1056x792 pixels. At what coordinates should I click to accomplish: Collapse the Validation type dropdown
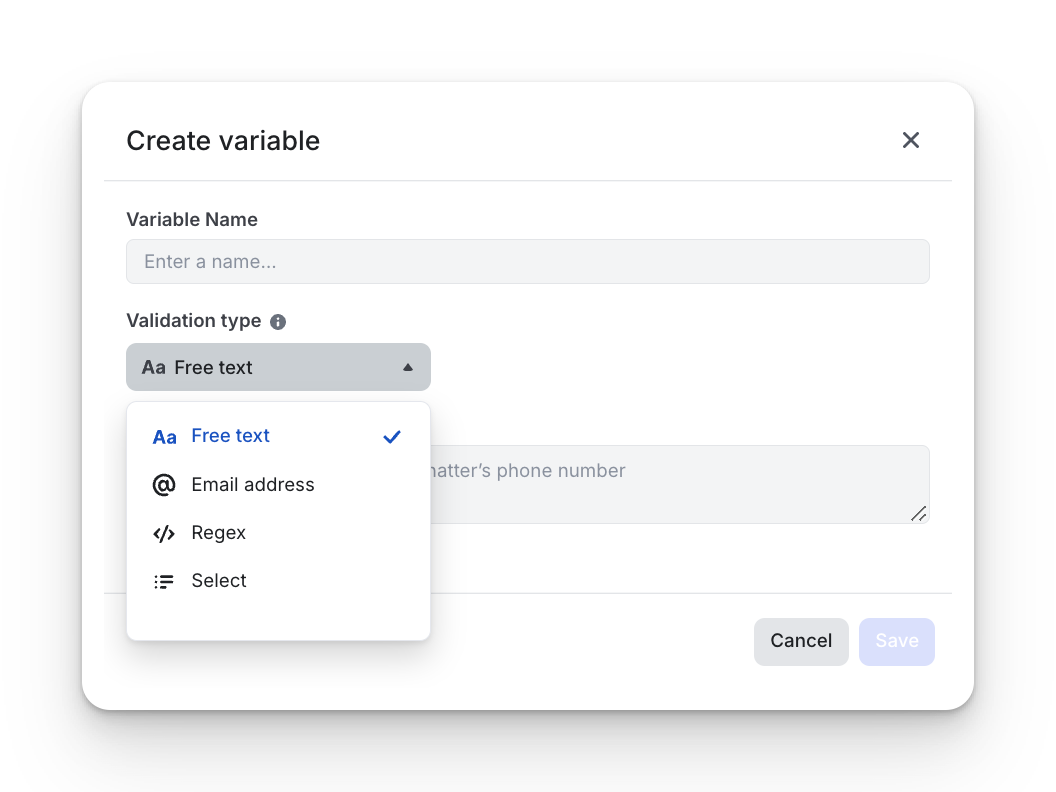point(278,367)
